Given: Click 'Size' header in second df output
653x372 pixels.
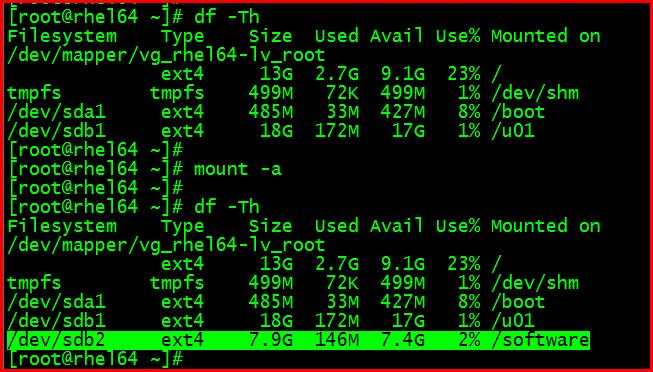Looking at the screenshot, I should coord(271,226).
